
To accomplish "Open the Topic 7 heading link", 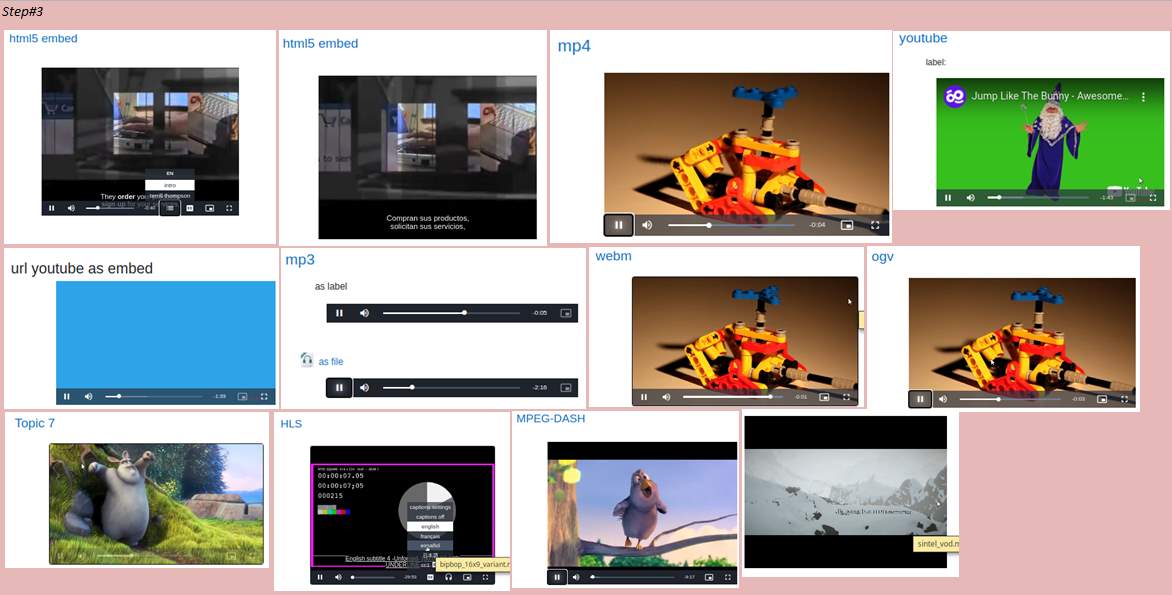I will click(x=34, y=423).
